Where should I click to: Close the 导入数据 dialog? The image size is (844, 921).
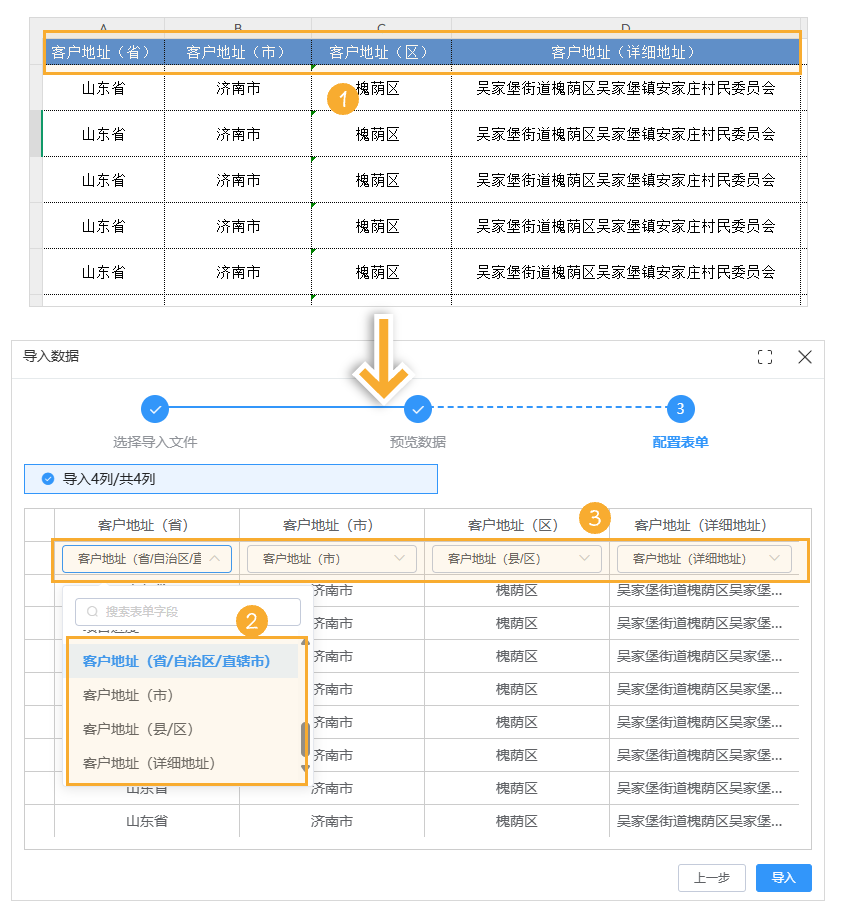(x=805, y=356)
